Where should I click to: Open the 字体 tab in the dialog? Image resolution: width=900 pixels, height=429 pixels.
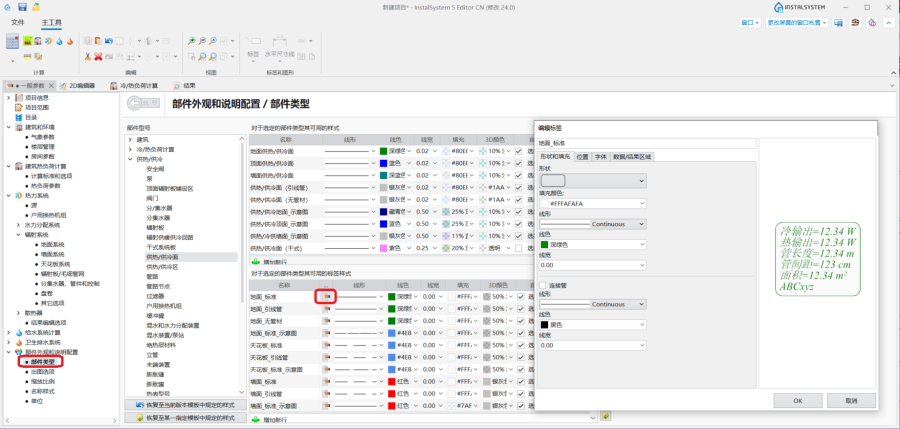(x=600, y=156)
